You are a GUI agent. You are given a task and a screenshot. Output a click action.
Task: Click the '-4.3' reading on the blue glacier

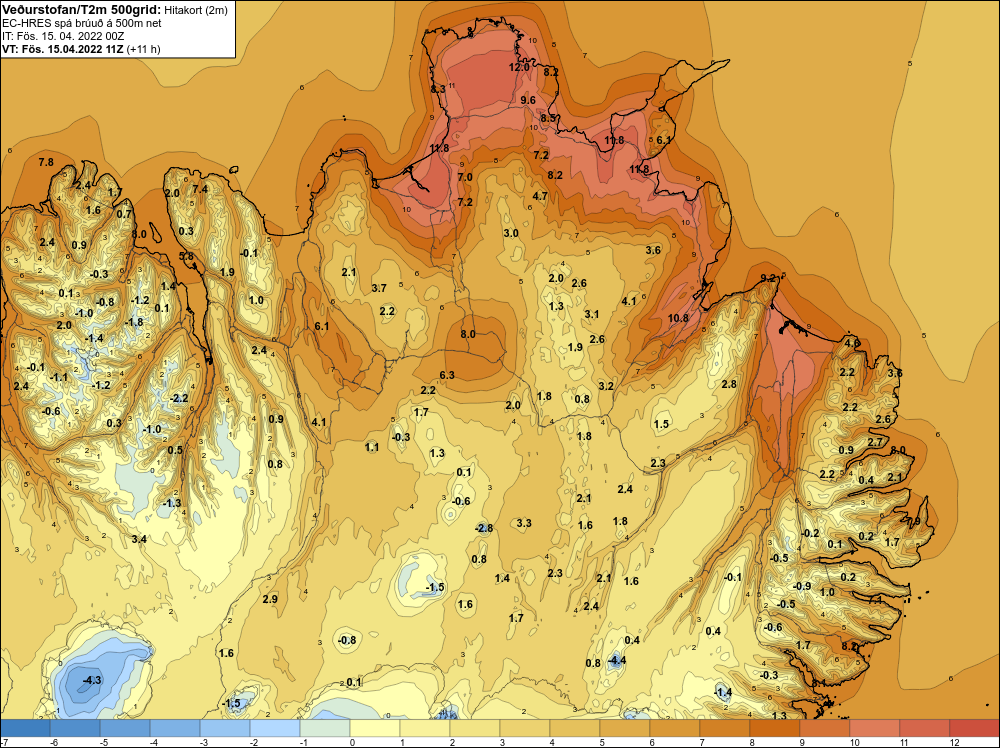coord(91,680)
